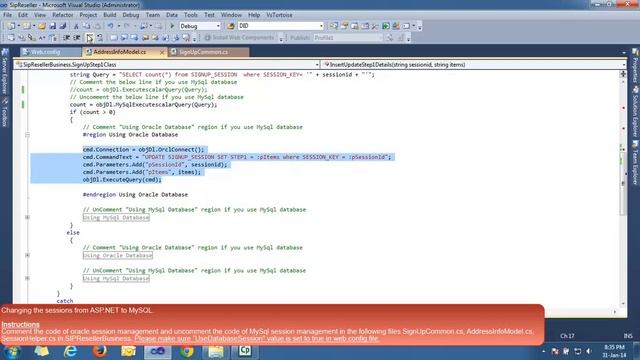640x360 pixels.
Task: Open the New Project dropdown arrow
Action: tap(18, 26)
